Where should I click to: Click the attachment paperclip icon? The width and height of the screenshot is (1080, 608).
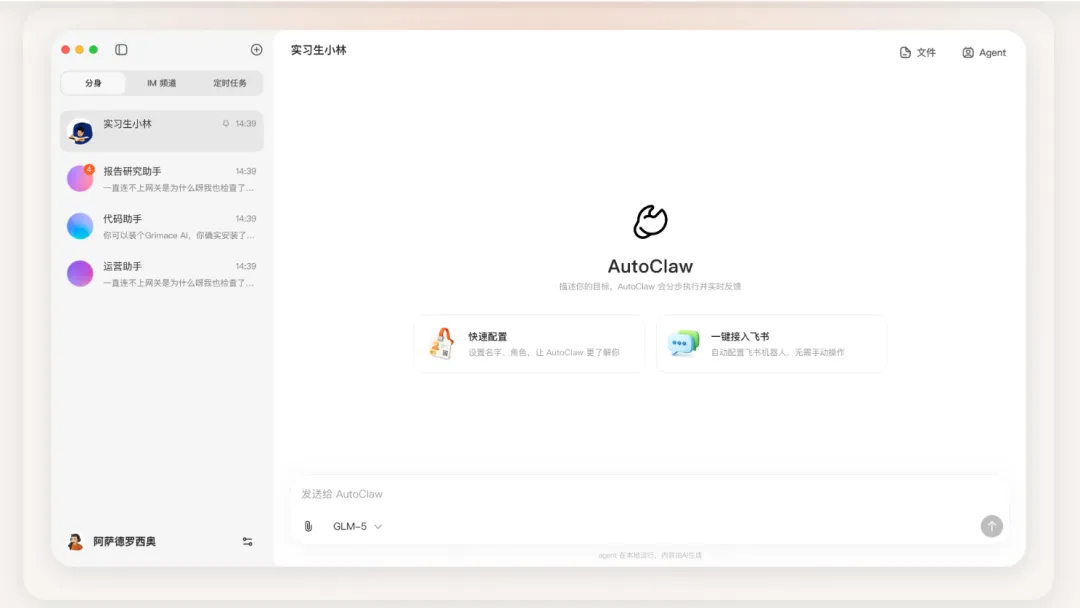(308, 526)
